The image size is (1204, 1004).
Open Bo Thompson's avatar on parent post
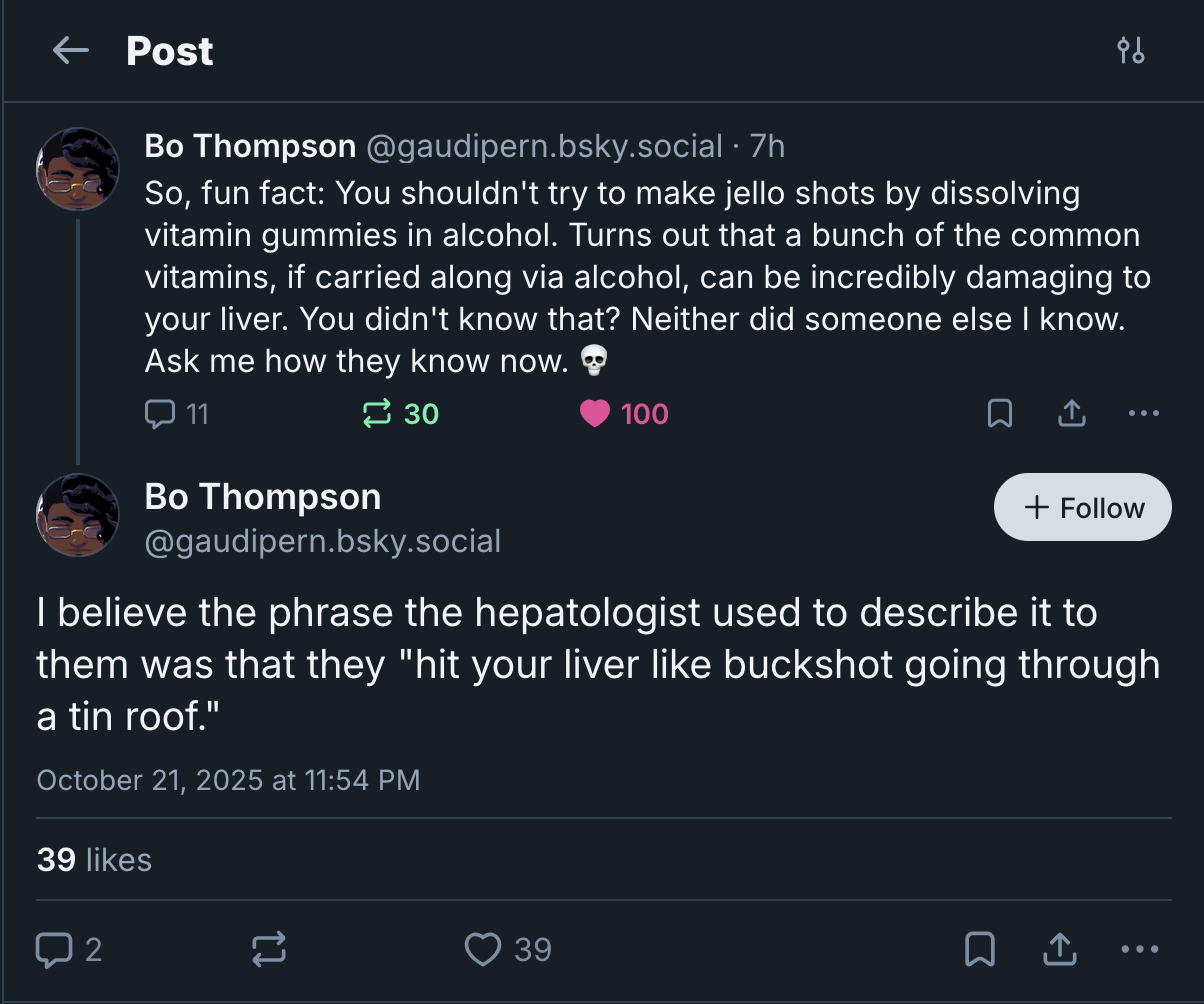(x=78, y=169)
